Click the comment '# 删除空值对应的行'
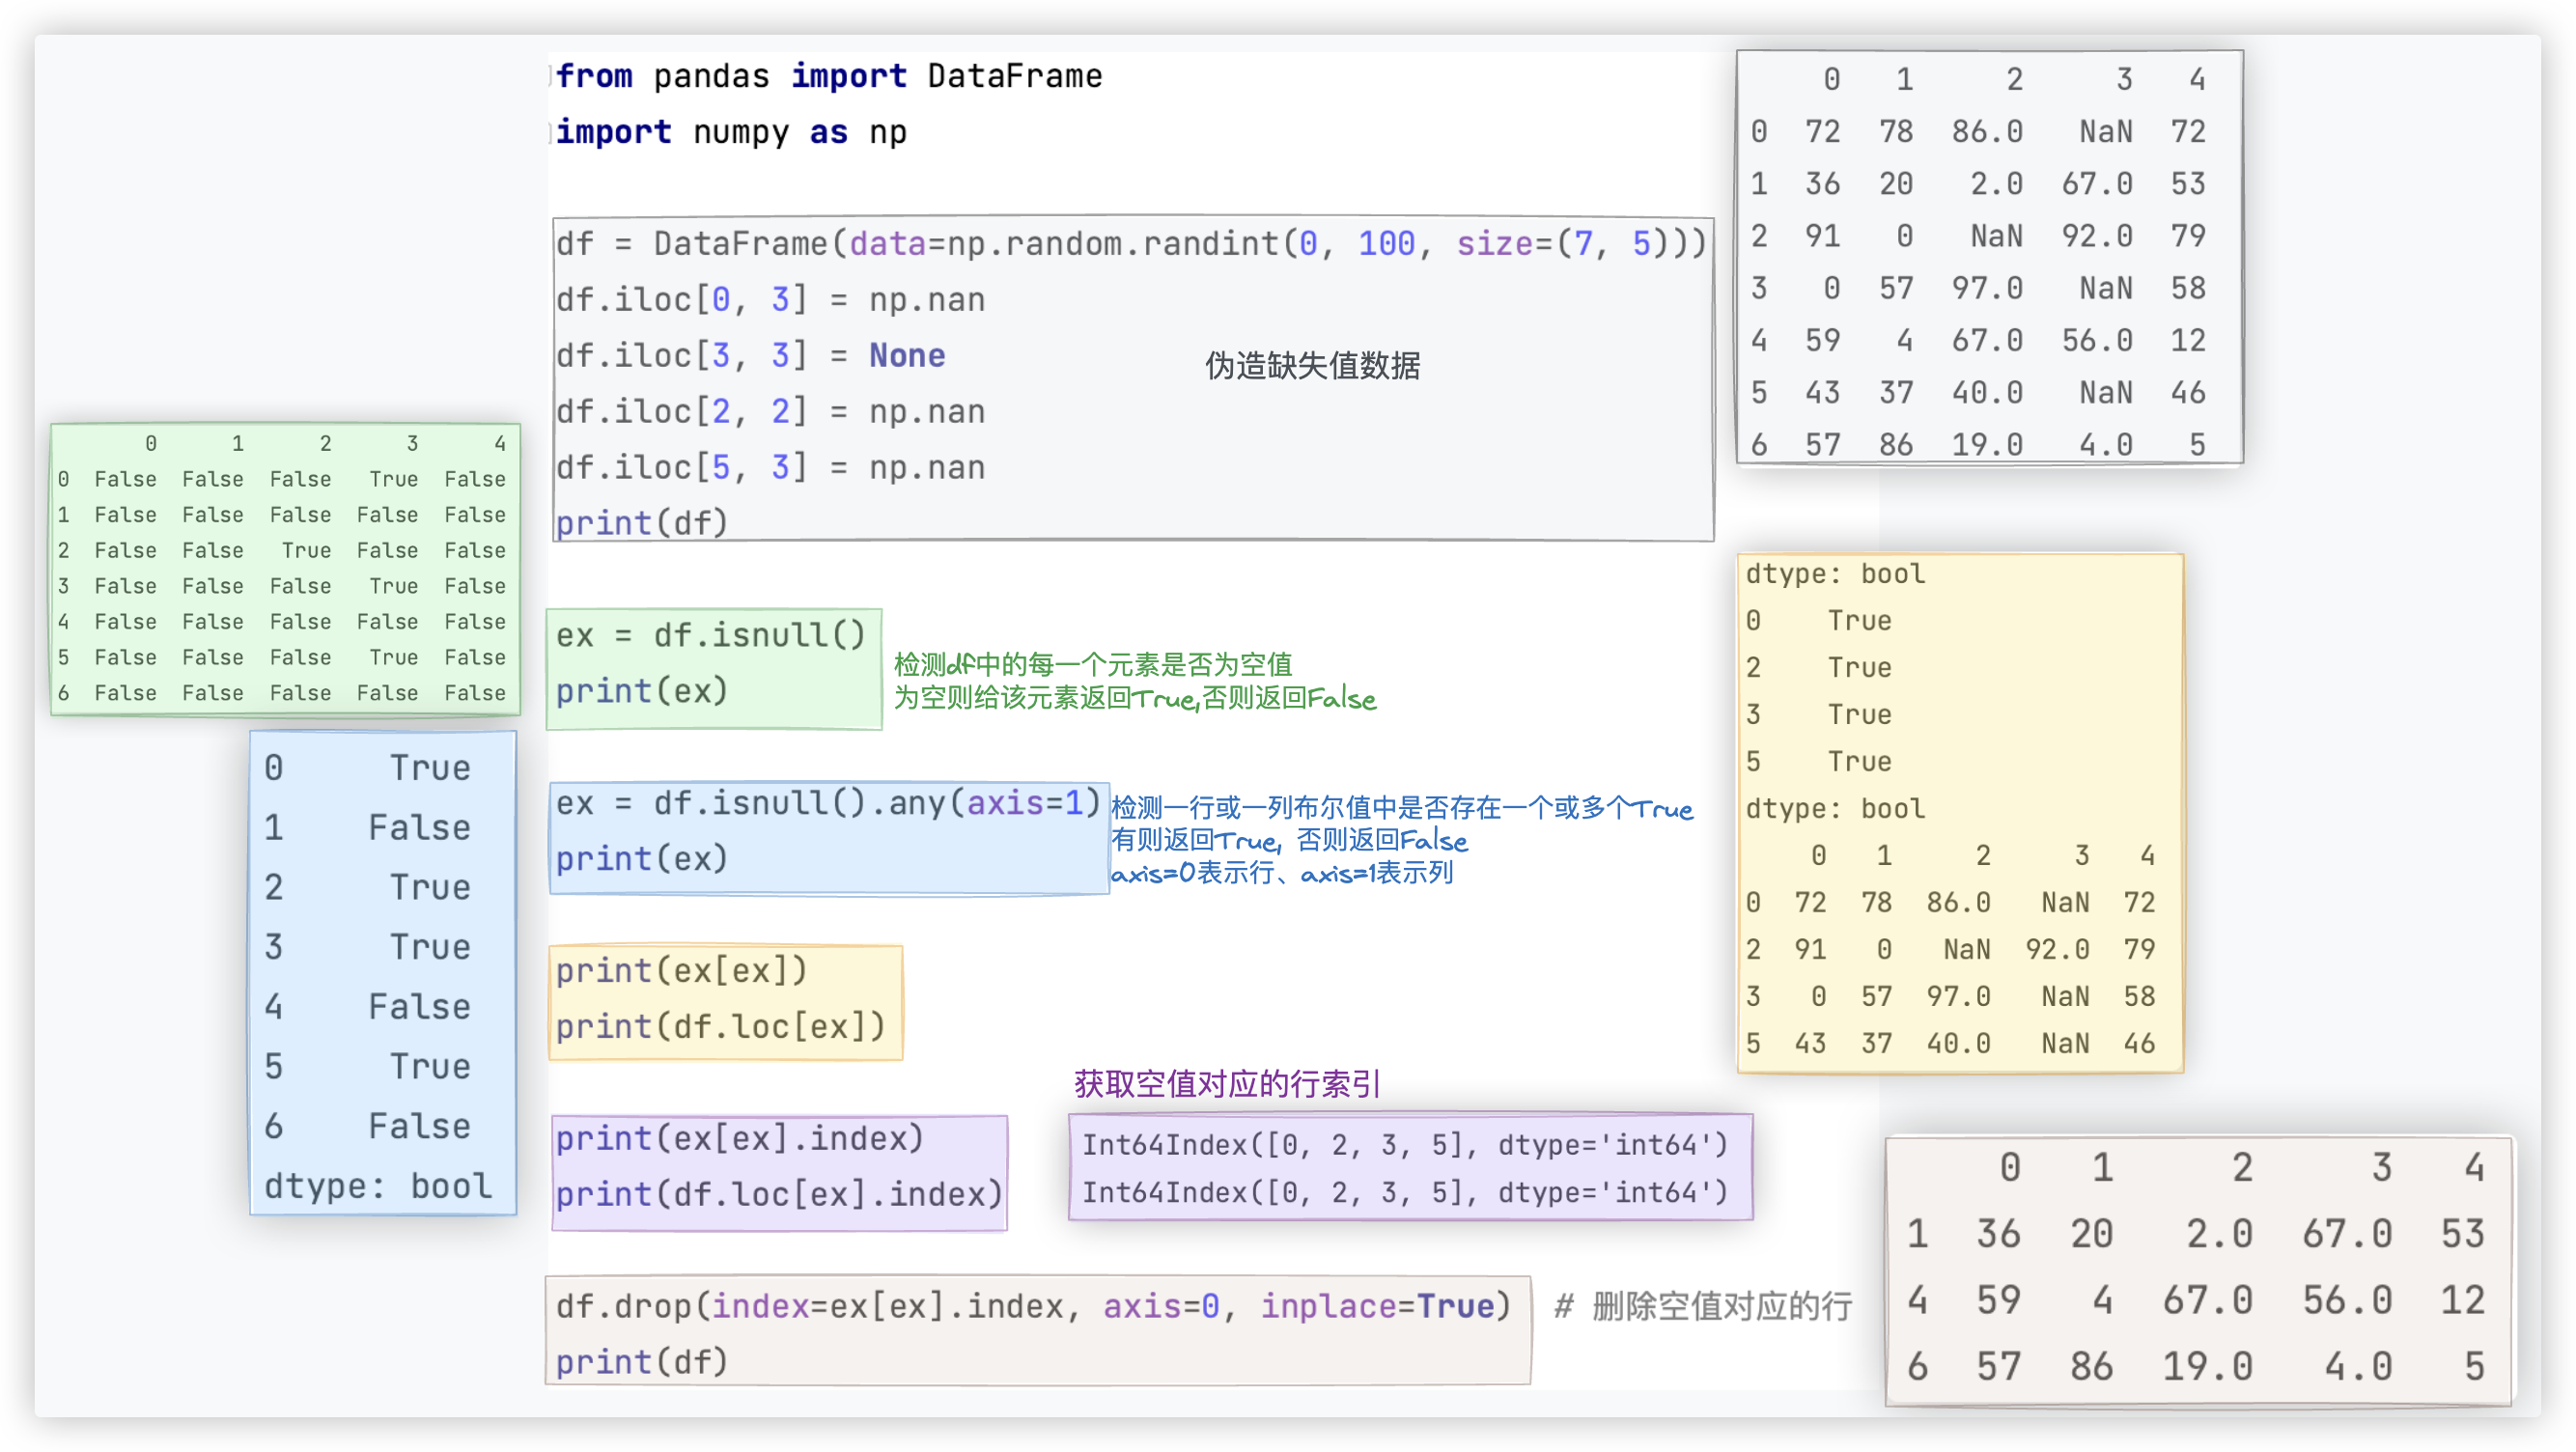The width and height of the screenshot is (2576, 1452). click(x=1702, y=1307)
